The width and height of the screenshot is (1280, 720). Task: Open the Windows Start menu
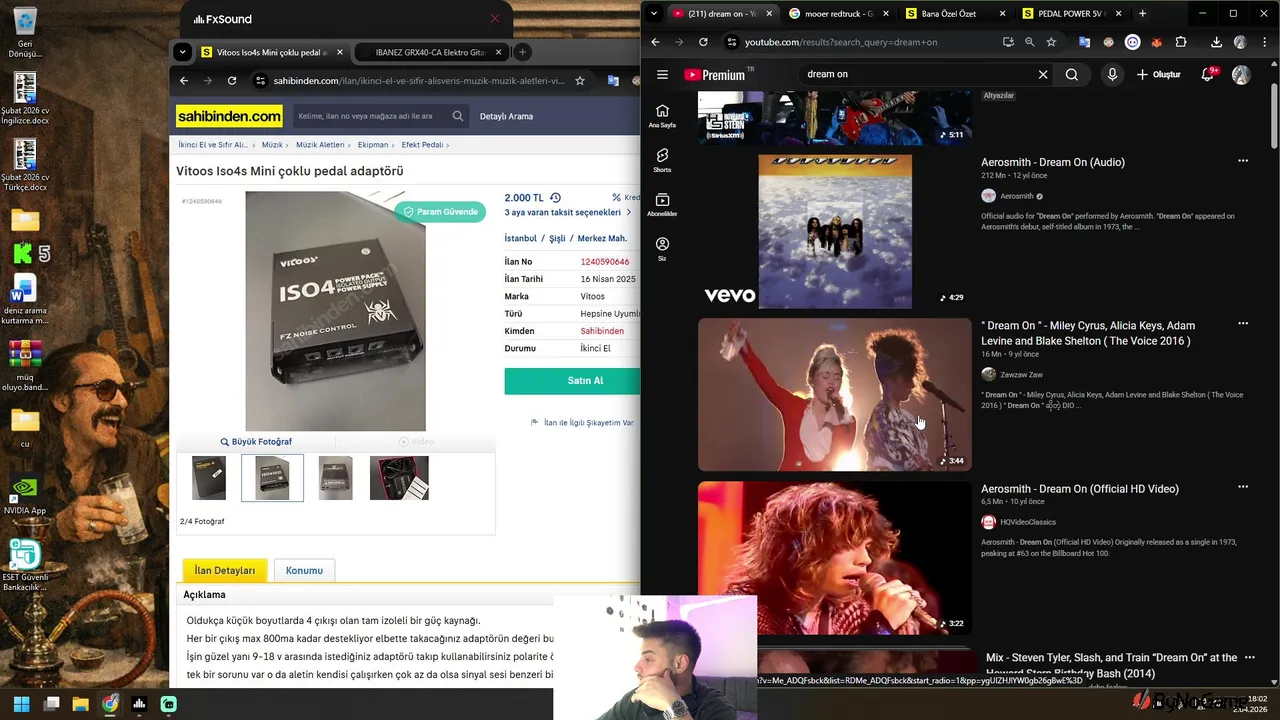coord(22,704)
